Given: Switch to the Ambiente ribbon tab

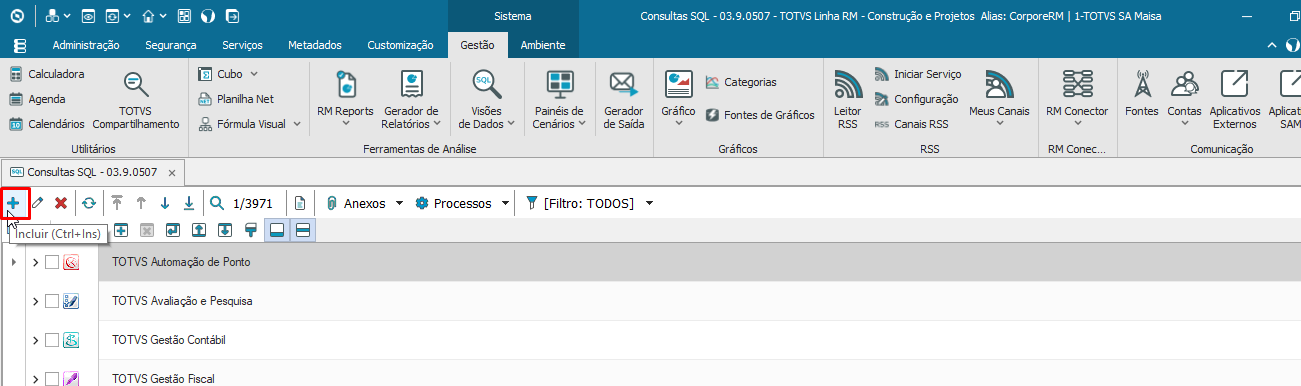Looking at the screenshot, I should (x=543, y=45).
